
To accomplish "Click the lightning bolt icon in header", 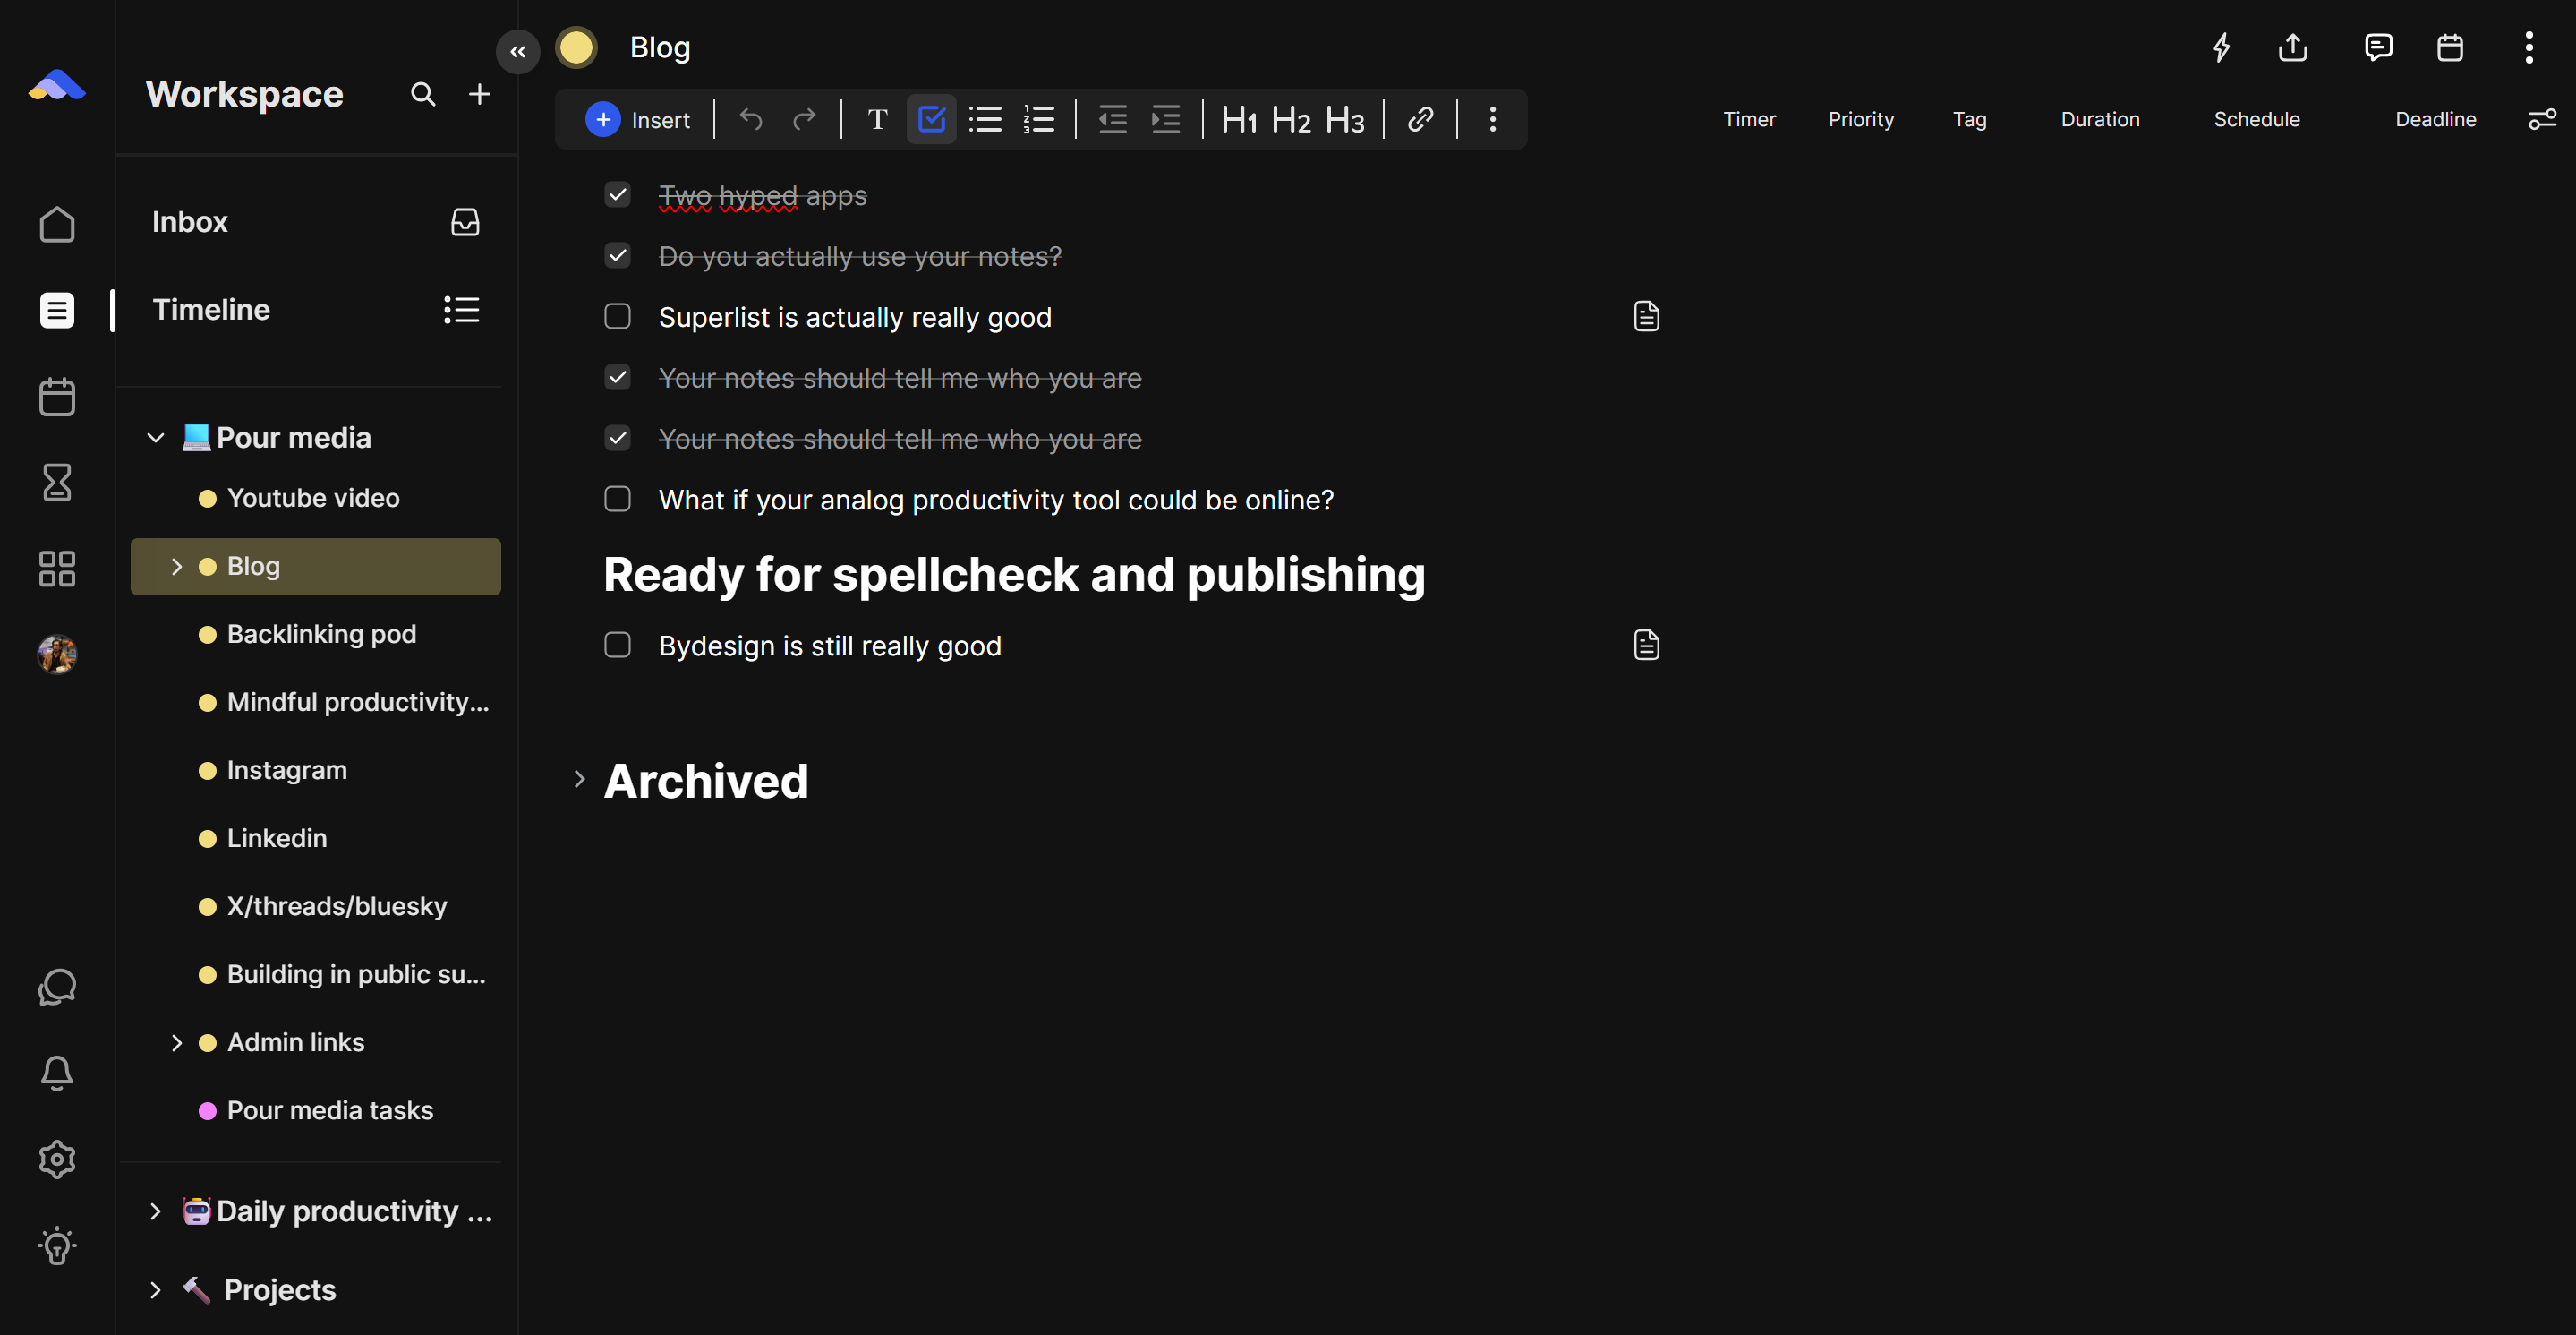I will click(x=2221, y=47).
